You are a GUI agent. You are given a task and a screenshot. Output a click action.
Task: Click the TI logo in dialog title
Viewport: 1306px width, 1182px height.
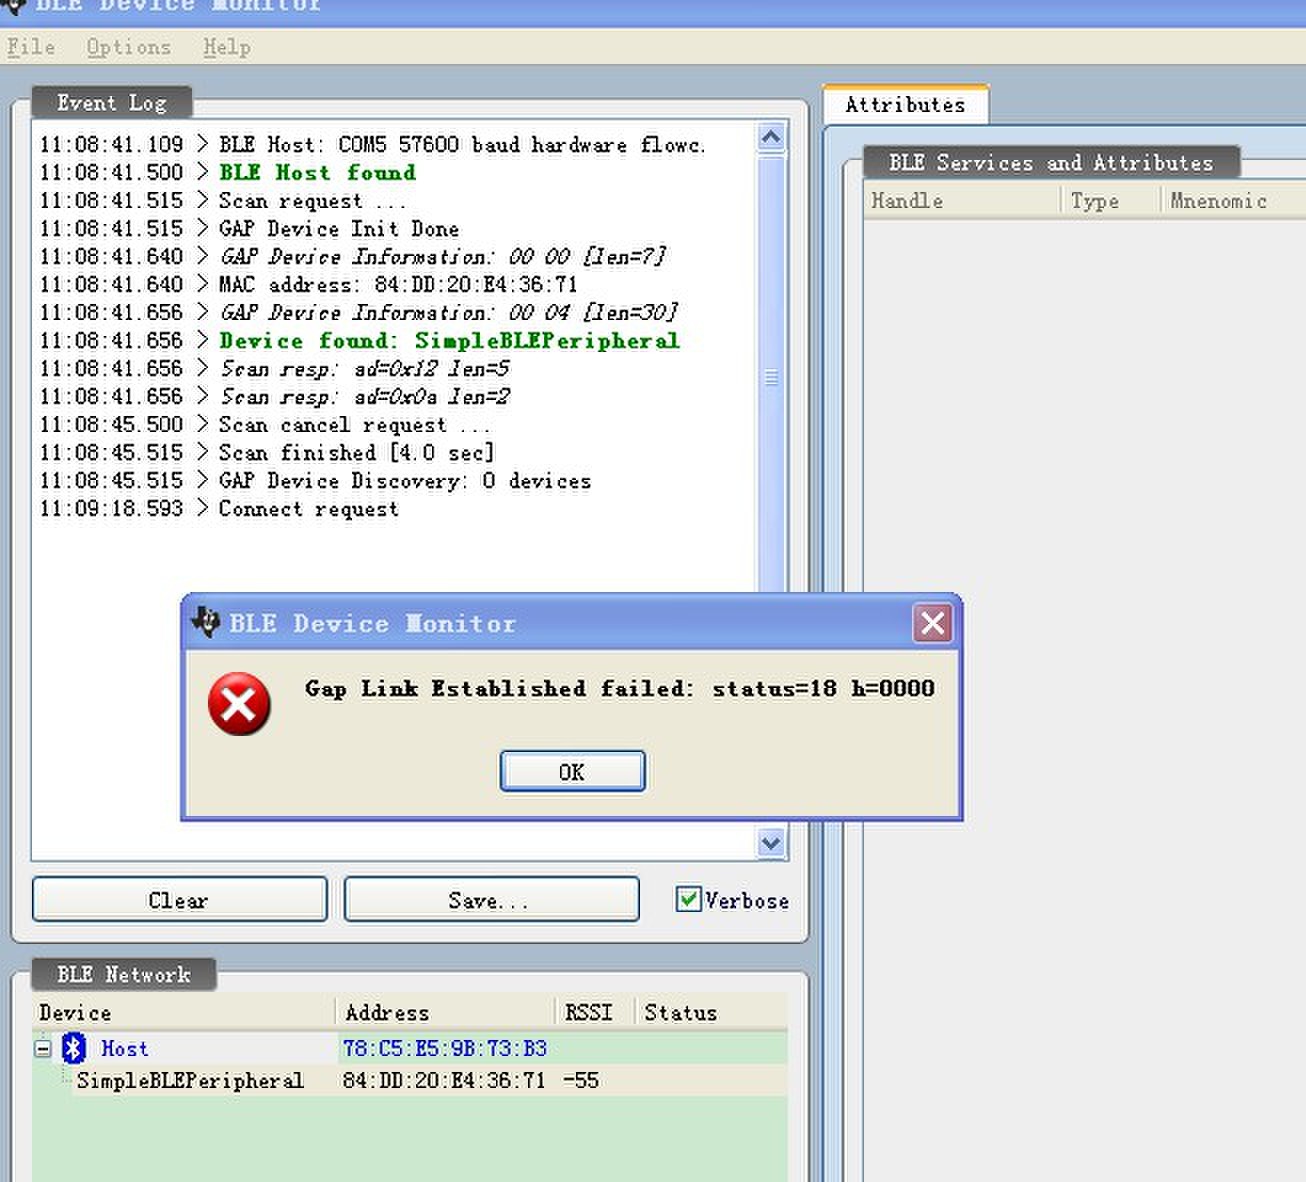[206, 622]
